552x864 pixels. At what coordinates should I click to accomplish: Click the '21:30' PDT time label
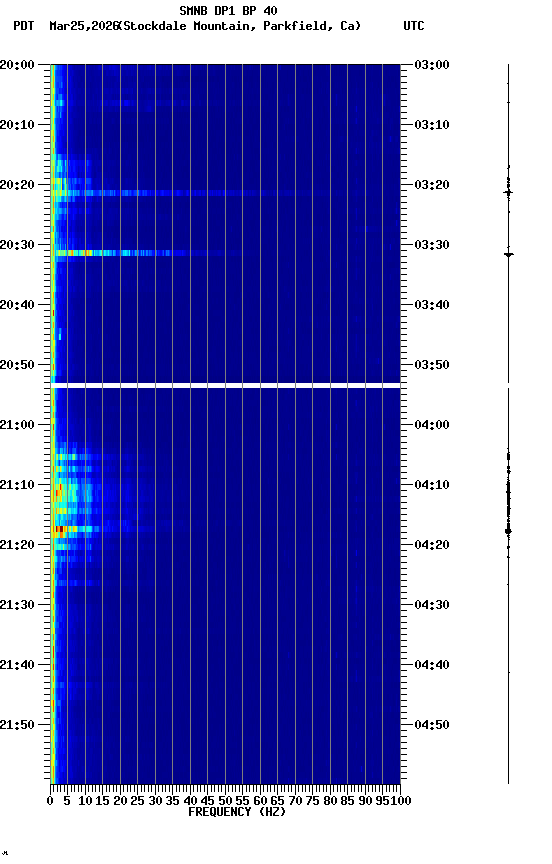17,606
